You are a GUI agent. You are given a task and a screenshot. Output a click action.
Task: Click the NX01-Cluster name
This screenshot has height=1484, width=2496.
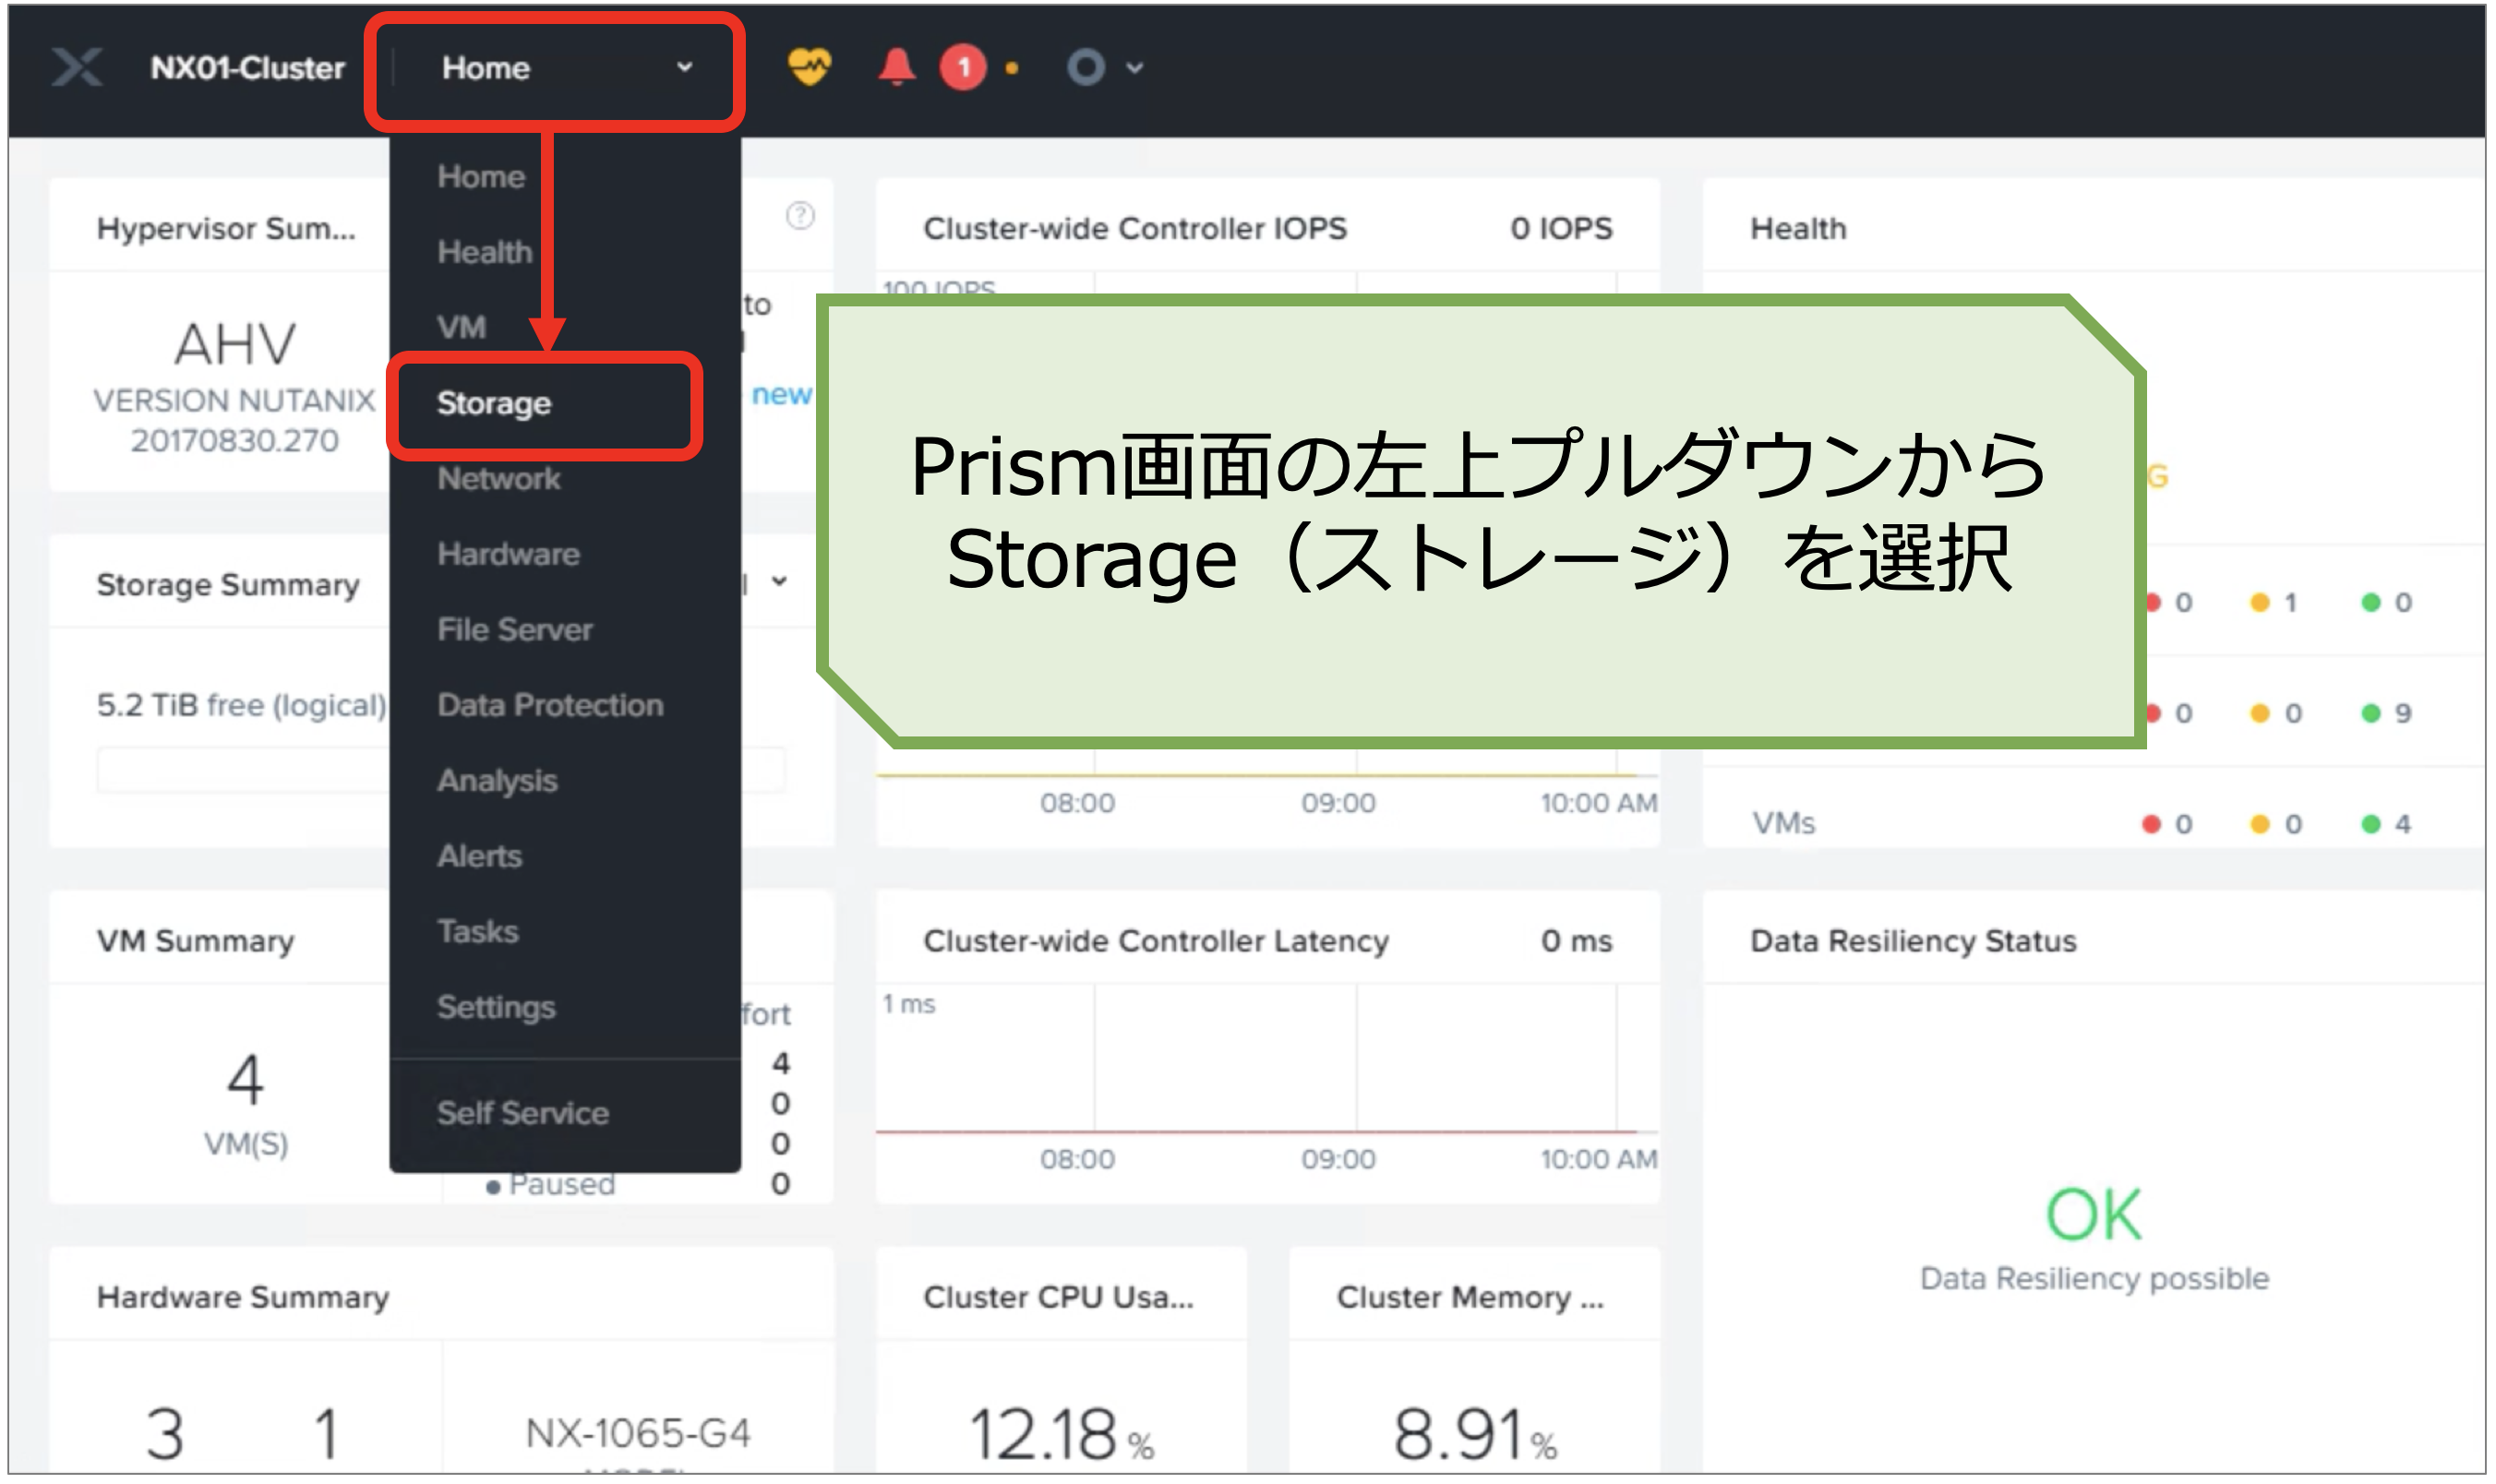pyautogui.click(x=247, y=68)
